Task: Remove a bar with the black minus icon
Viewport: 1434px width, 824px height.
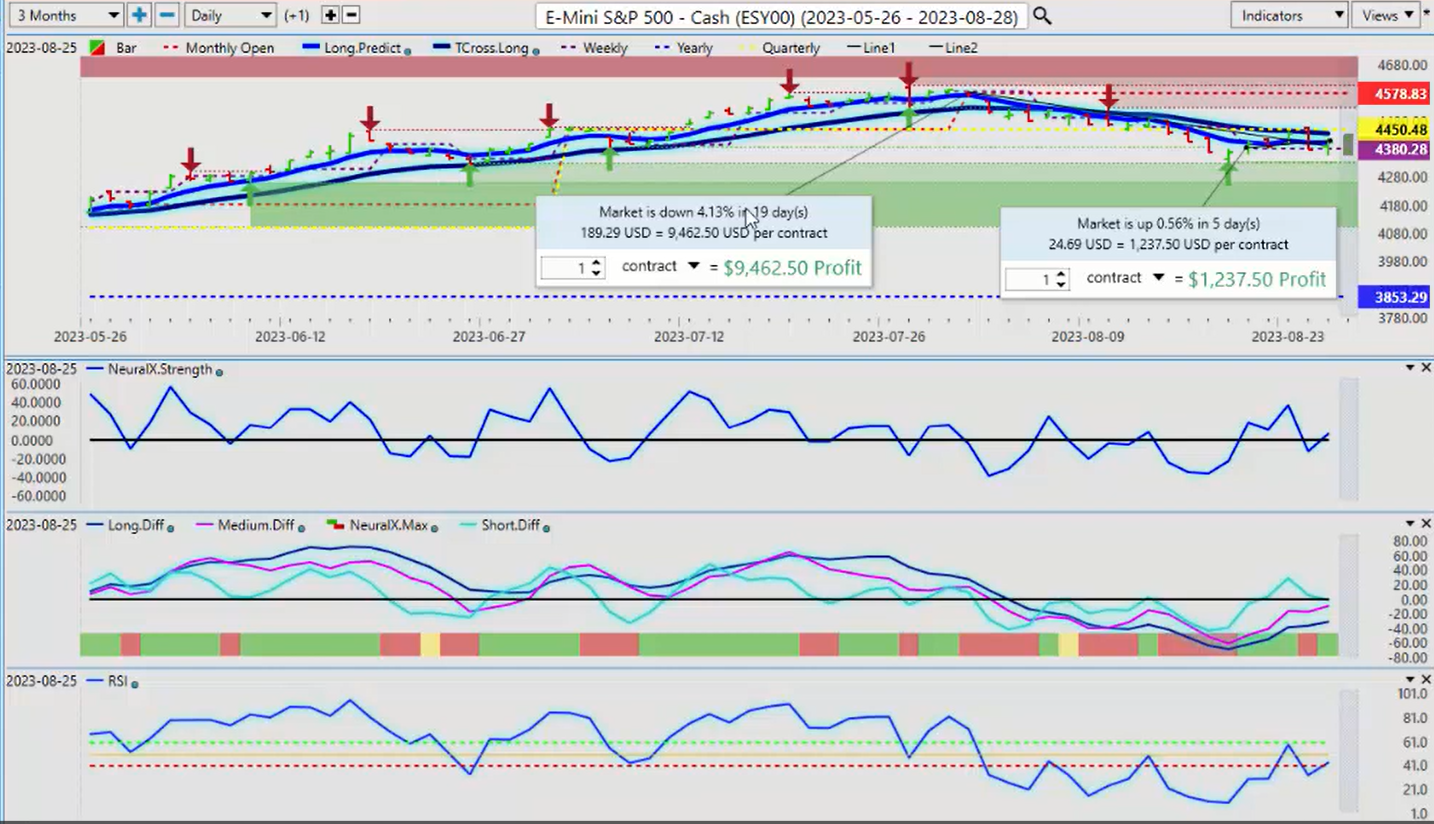Action: [x=351, y=15]
